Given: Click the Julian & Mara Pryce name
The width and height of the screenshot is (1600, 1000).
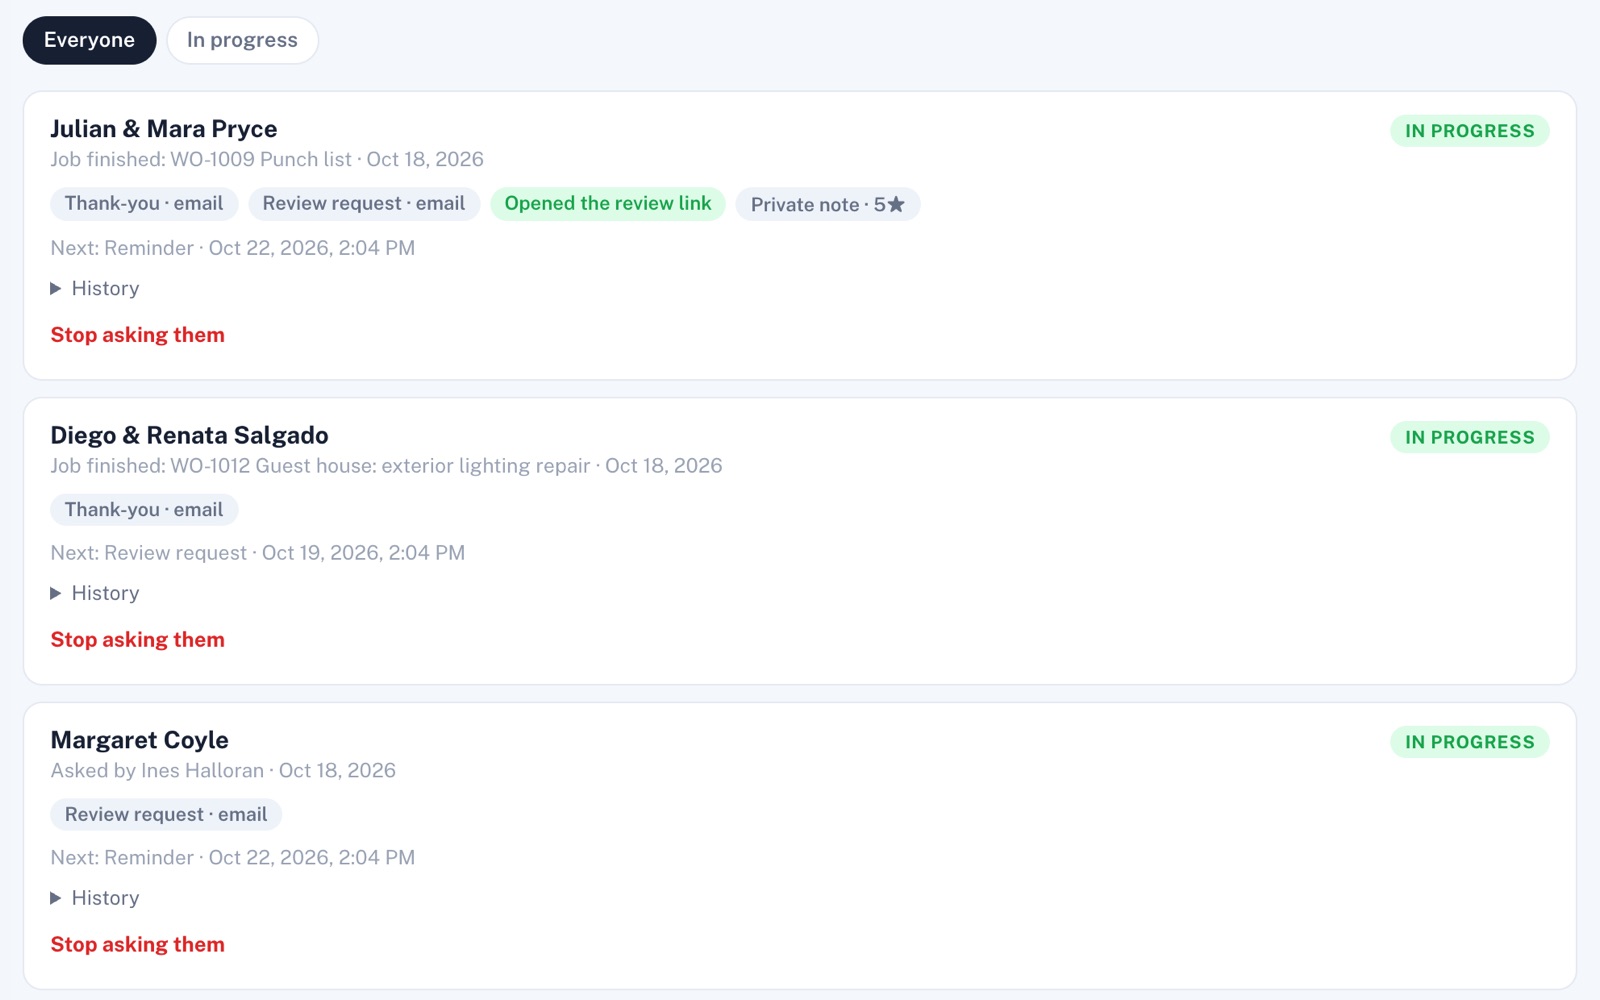Looking at the screenshot, I should tap(164, 129).
